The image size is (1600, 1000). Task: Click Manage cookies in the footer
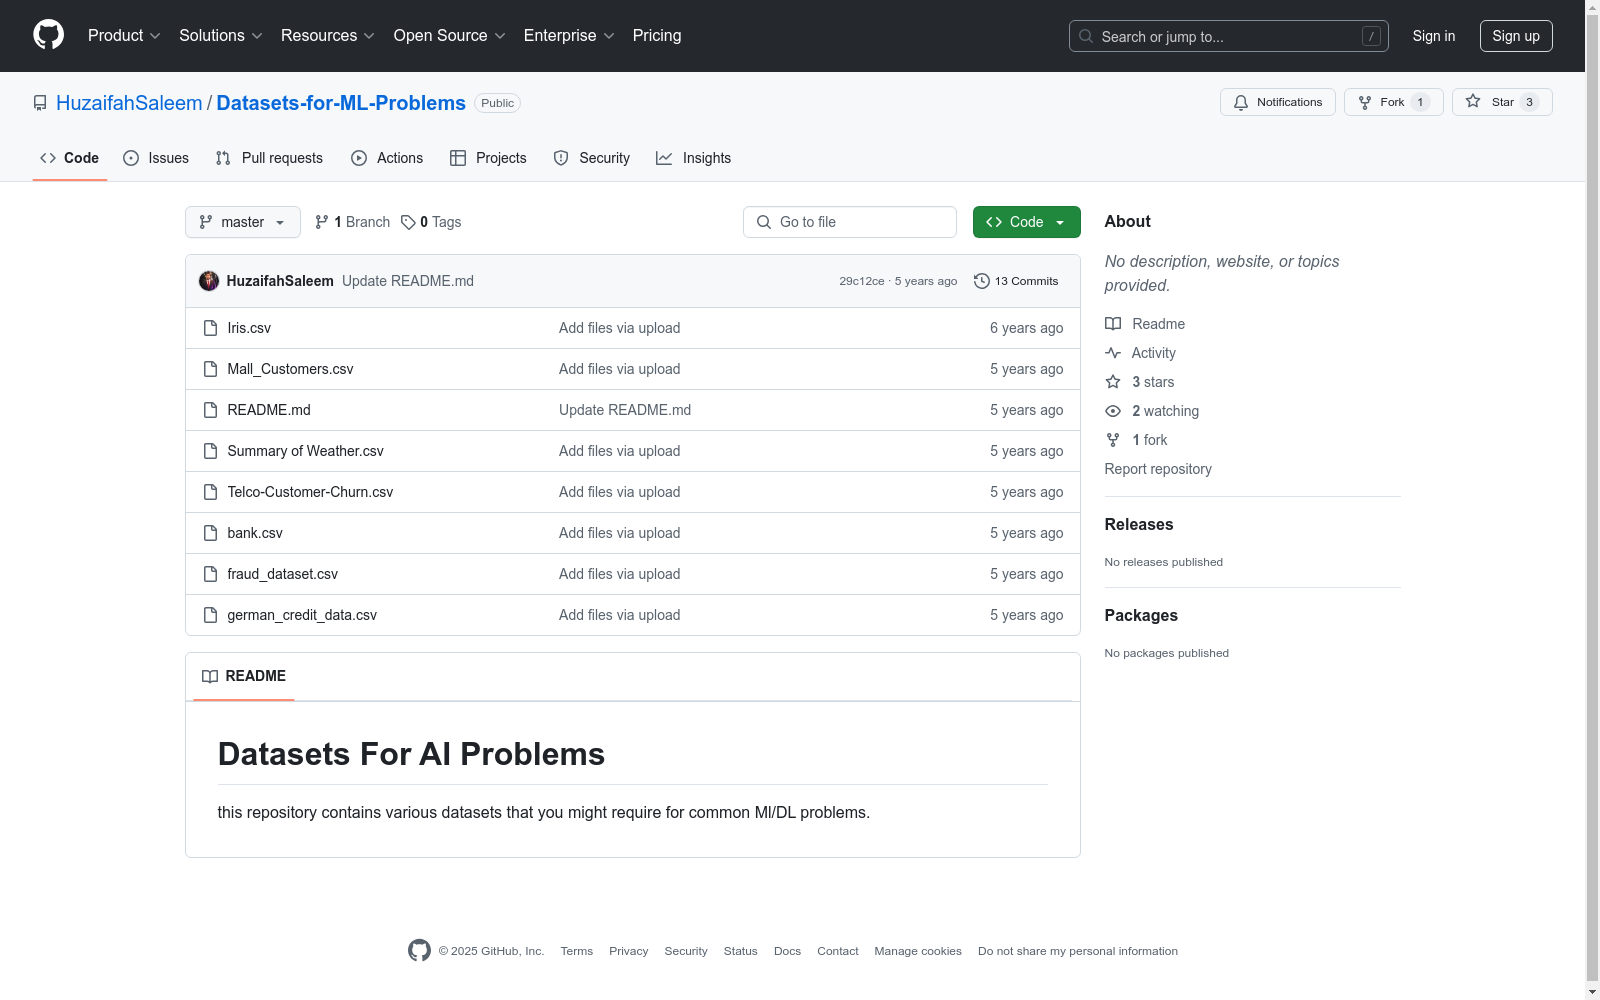[x=918, y=951]
